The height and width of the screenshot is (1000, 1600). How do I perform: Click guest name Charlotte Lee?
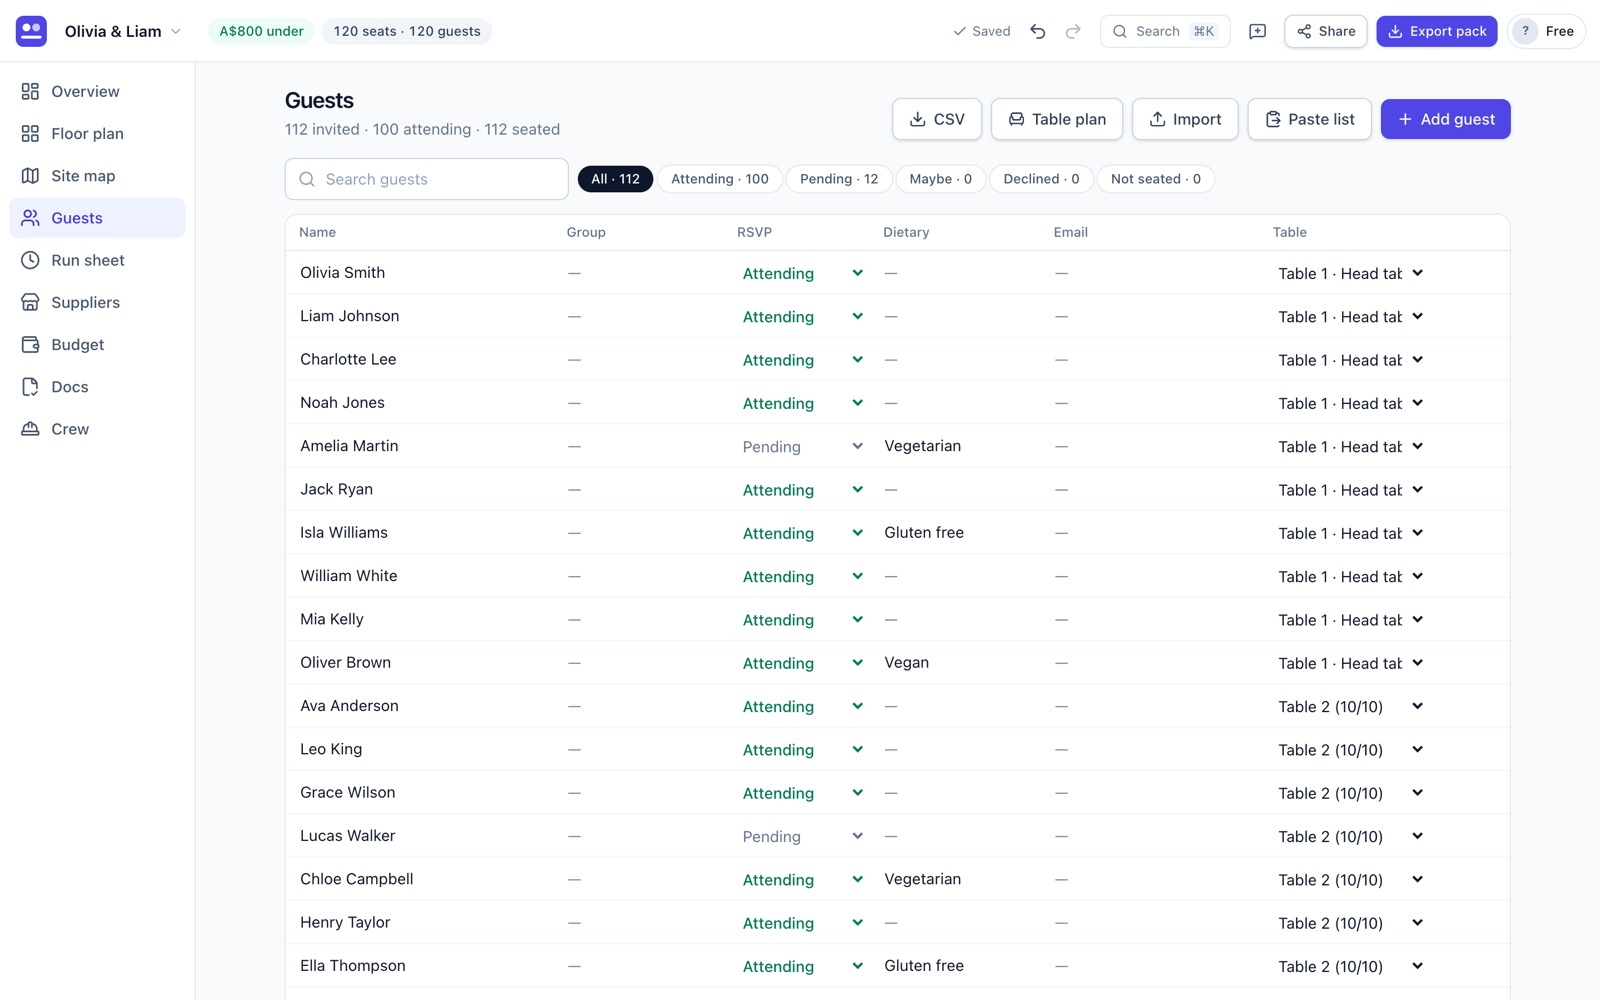click(x=348, y=359)
